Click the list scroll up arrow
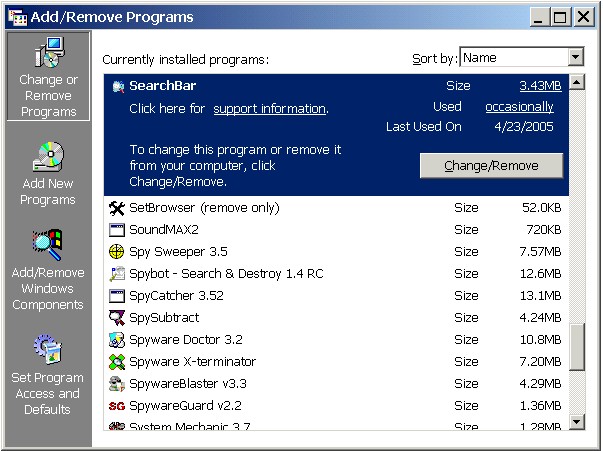The image size is (603, 451). (x=577, y=82)
